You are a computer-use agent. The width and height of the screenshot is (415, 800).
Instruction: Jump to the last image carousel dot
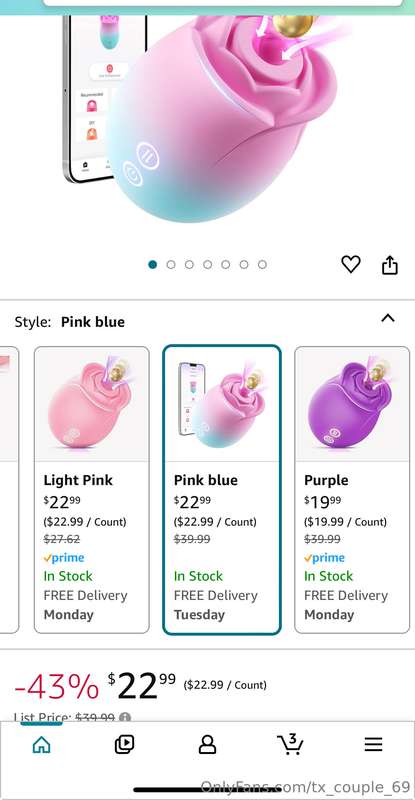[262, 264]
